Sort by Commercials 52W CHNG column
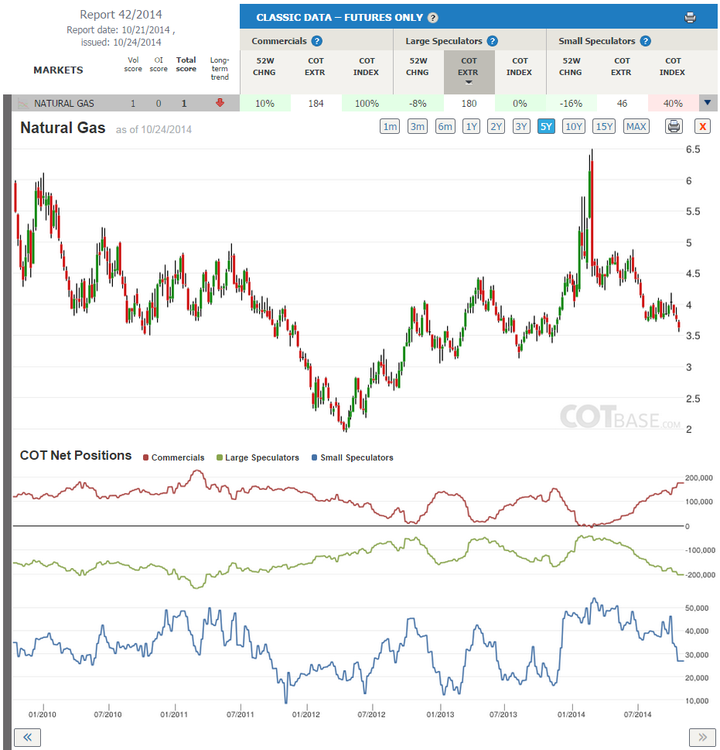This screenshot has height=750, width=720. point(265,66)
